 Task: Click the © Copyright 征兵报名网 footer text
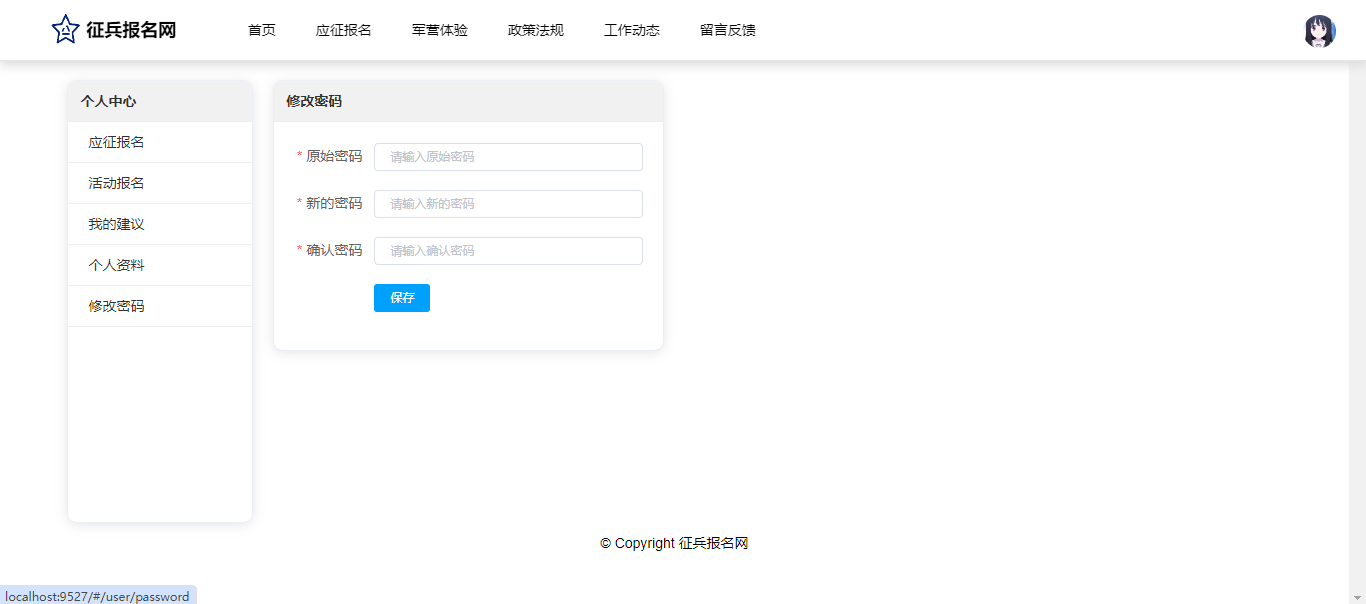(x=674, y=543)
